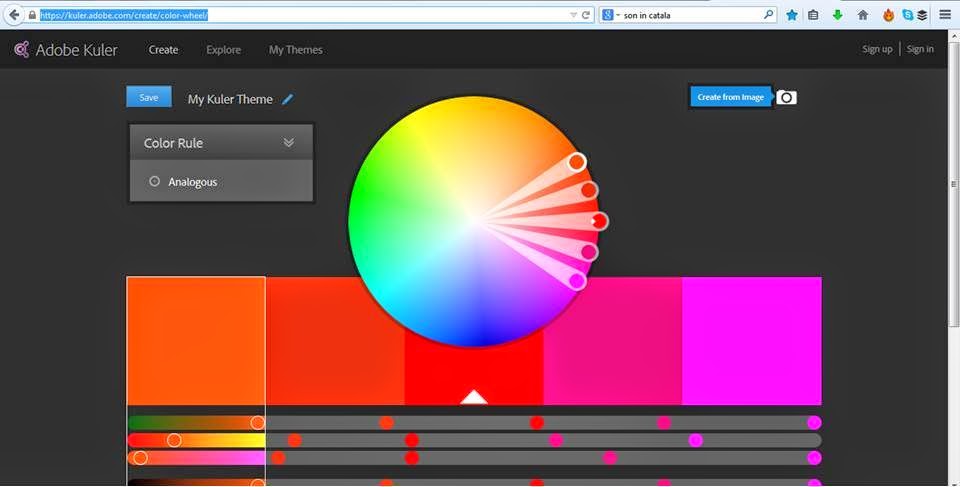960x487 pixels.
Task: Click the orange-to-pink gradient slider knob
Action: point(140,458)
